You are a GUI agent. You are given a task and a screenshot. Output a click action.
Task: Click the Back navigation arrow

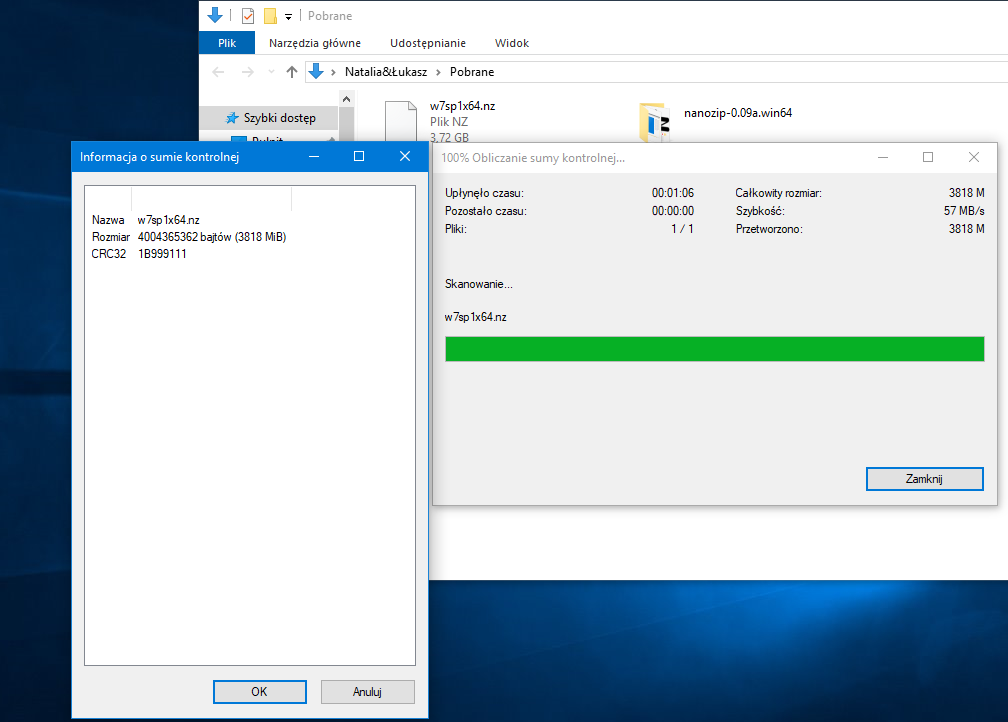[x=217, y=71]
